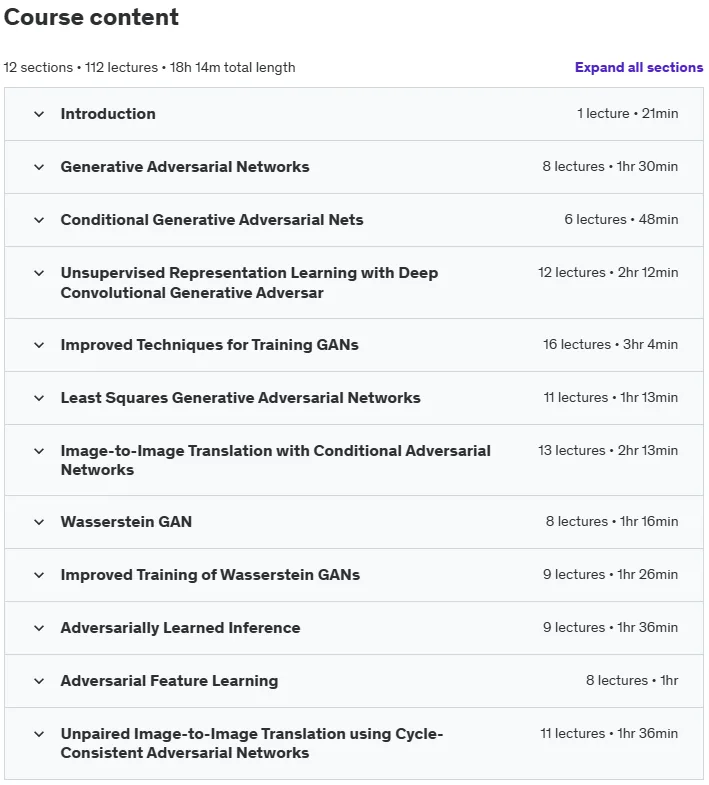Expand chevron beside Unsupervised Representation Learning section
The width and height of the screenshot is (709, 785).
point(39,273)
